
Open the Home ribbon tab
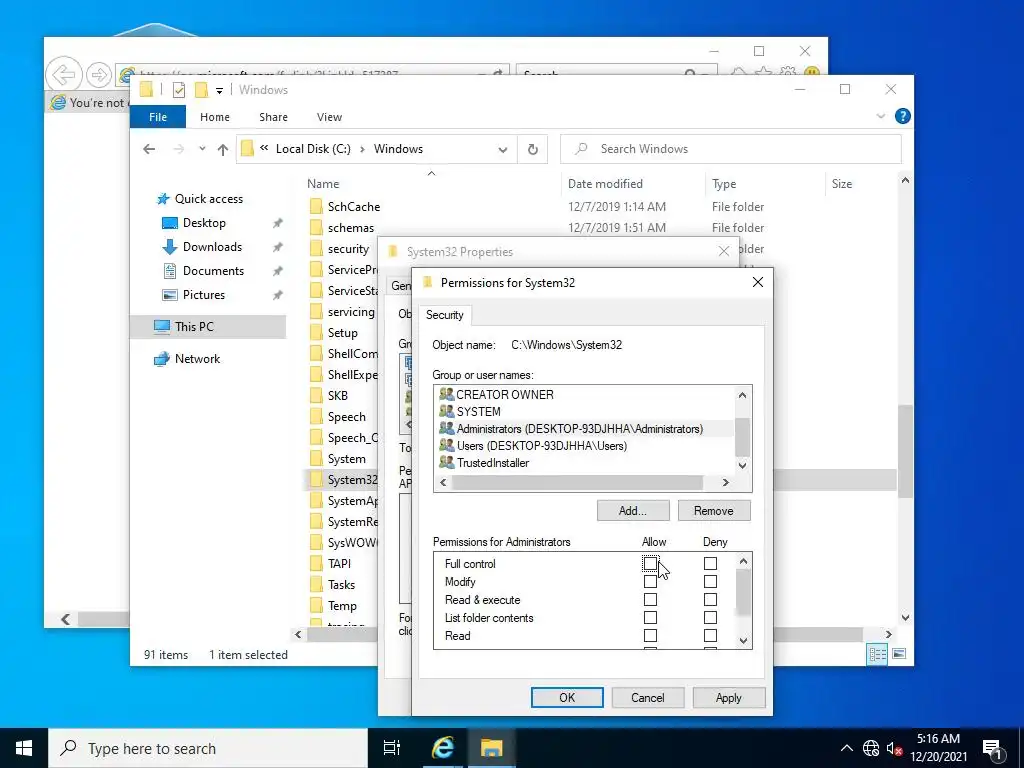point(215,117)
